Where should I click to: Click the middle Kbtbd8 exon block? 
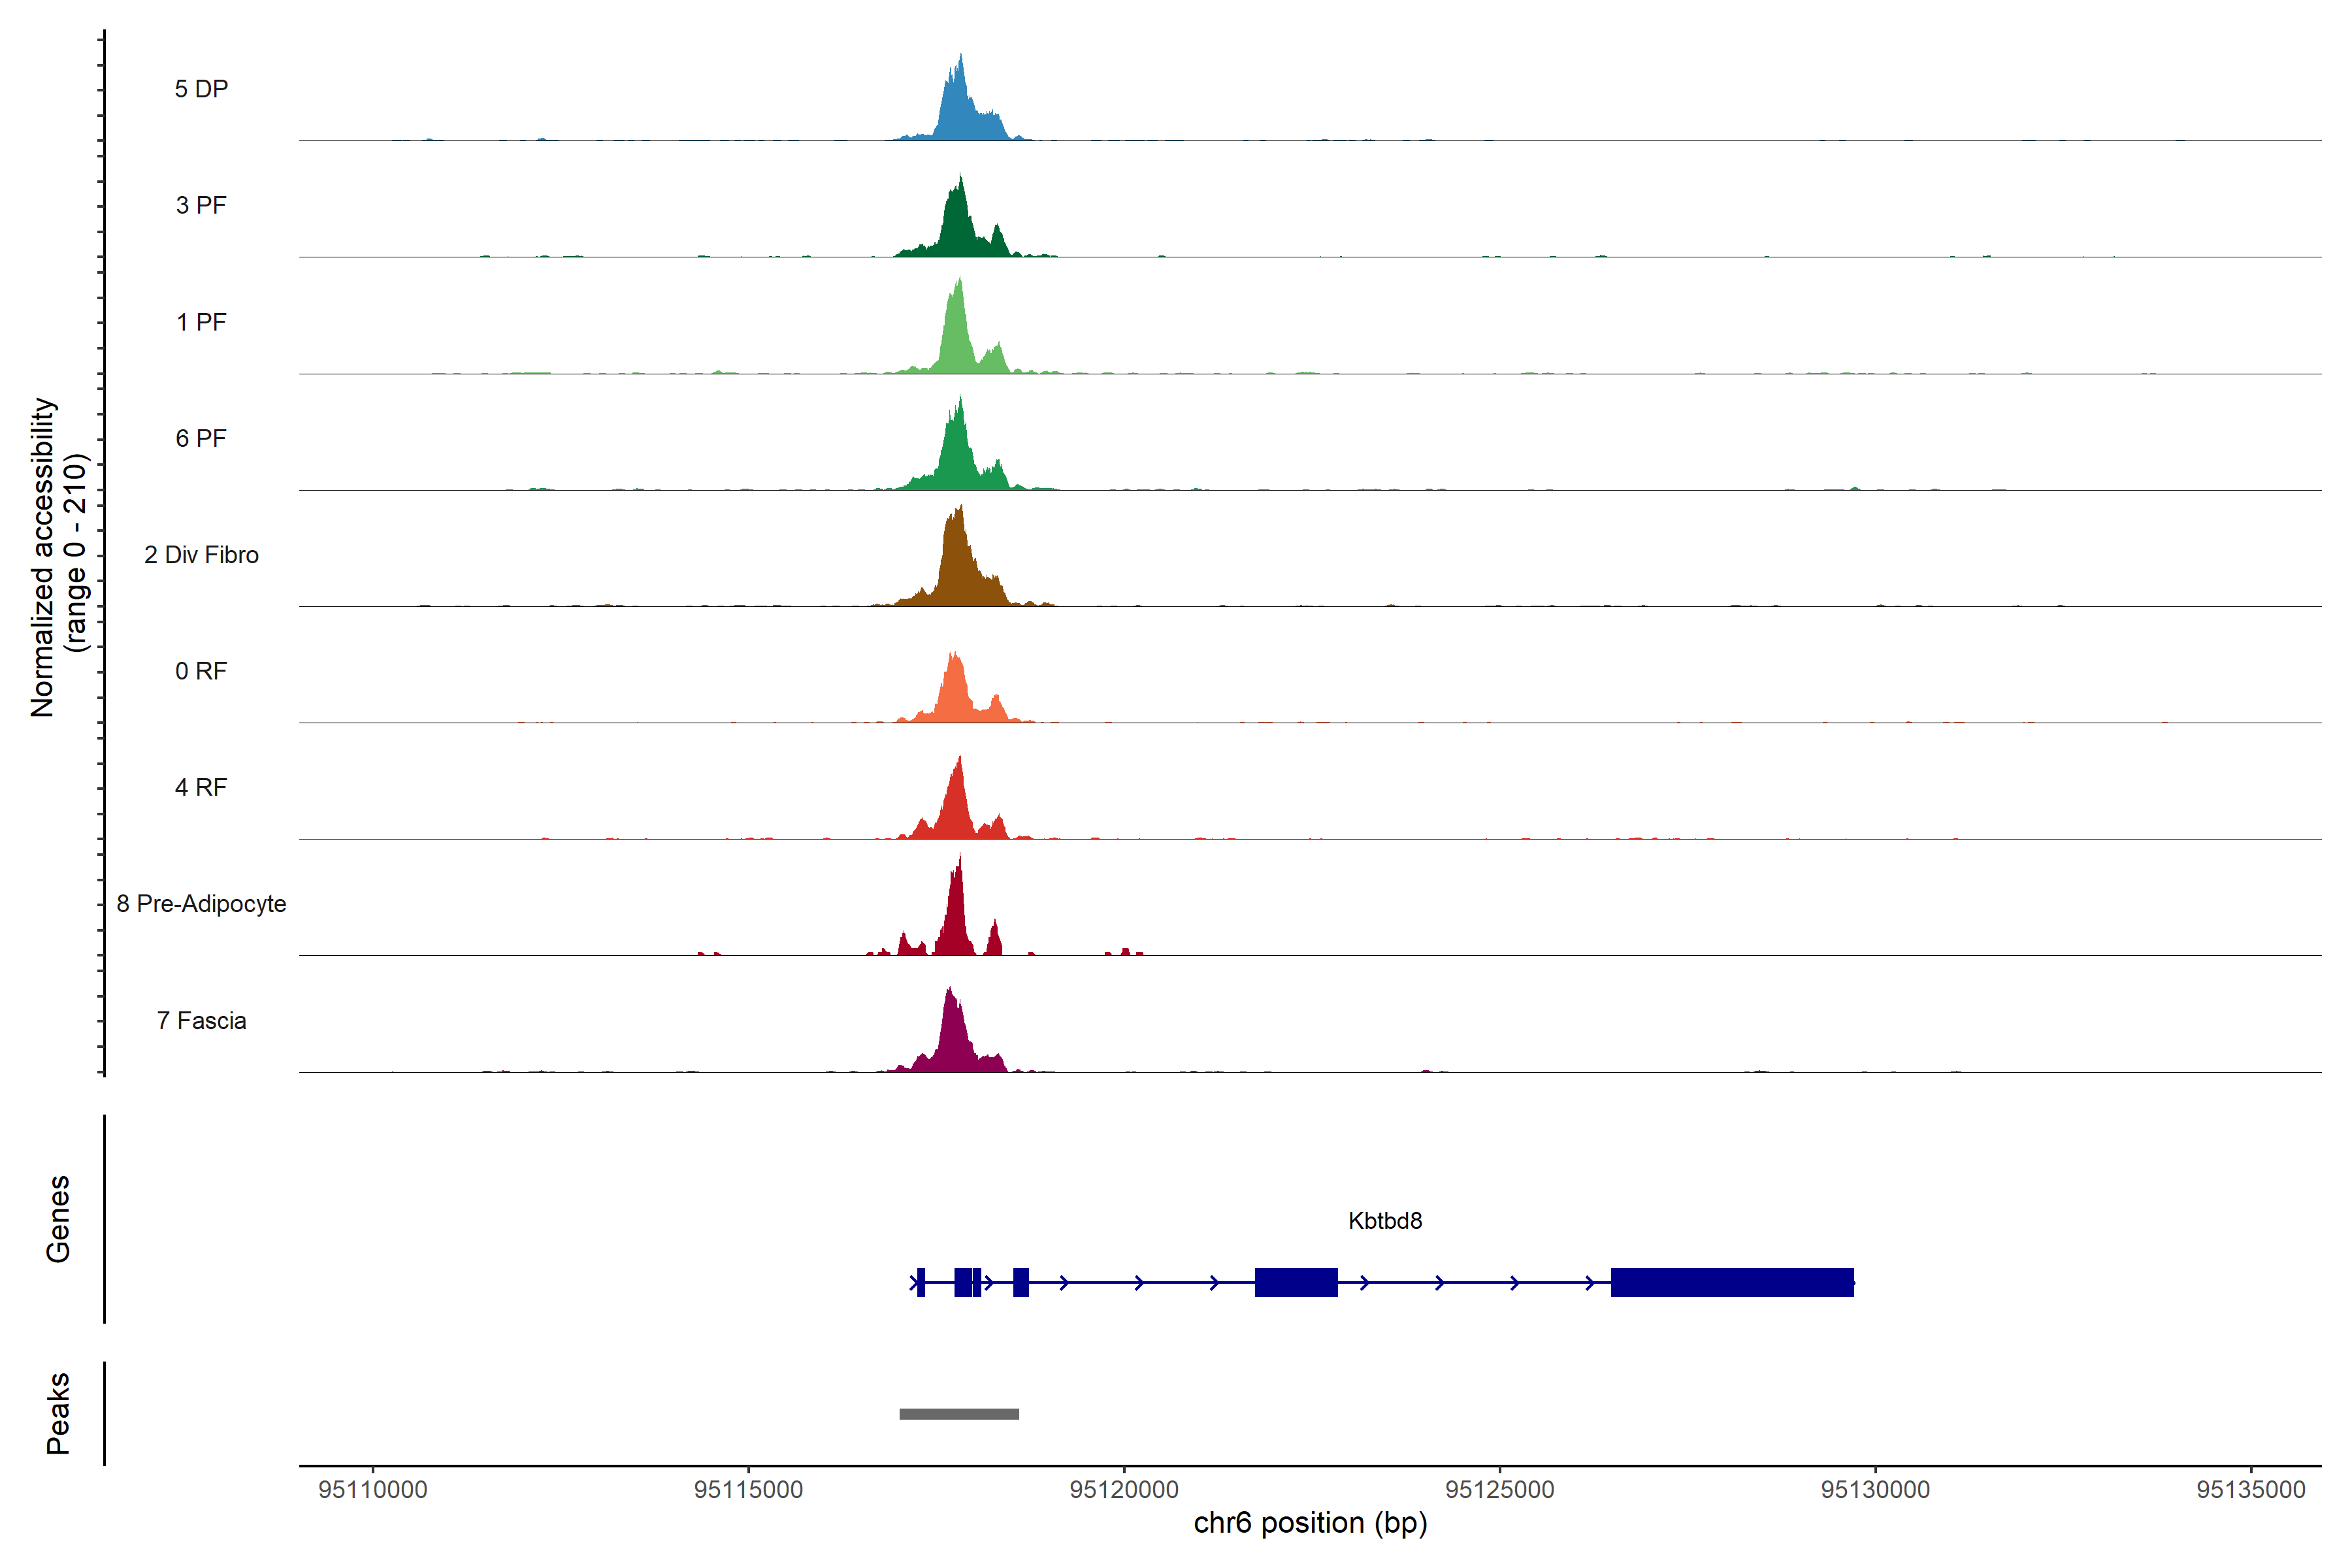(x=1296, y=1282)
